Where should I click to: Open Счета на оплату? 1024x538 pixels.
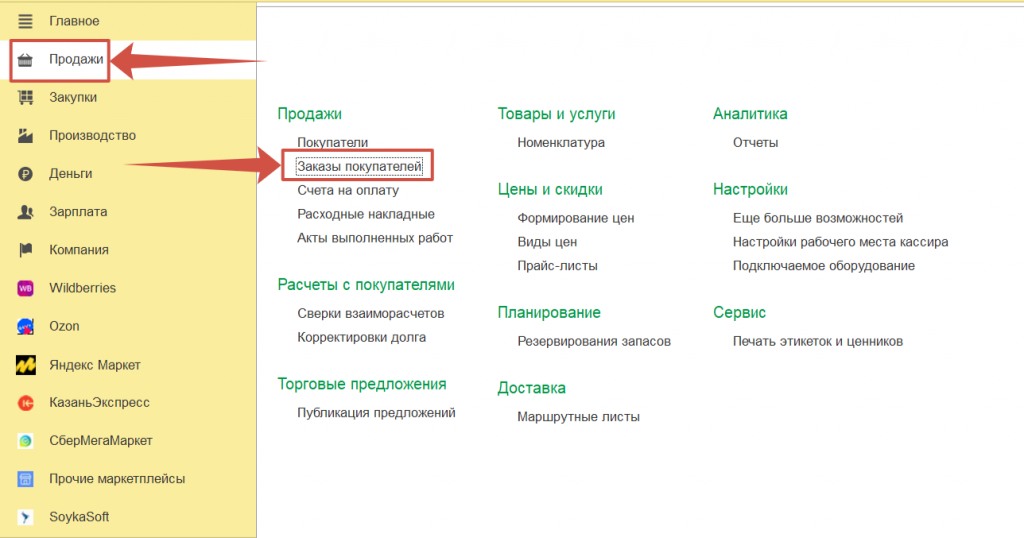pyautogui.click(x=347, y=190)
